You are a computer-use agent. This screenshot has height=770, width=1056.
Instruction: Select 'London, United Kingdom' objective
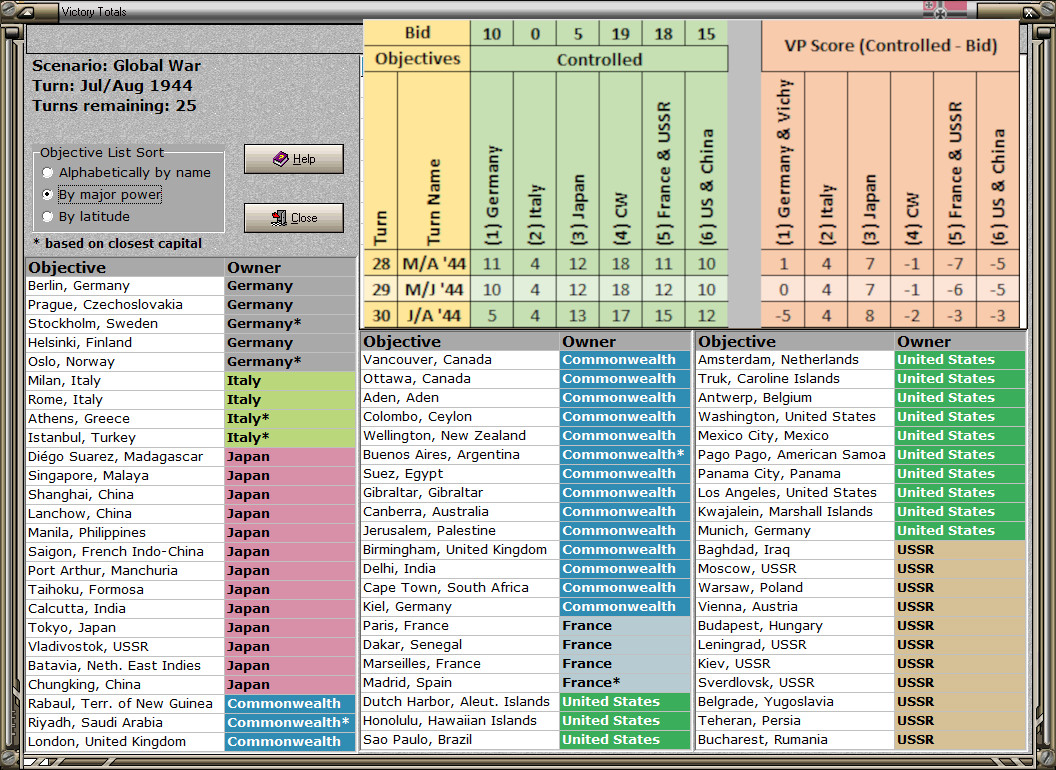pos(125,742)
